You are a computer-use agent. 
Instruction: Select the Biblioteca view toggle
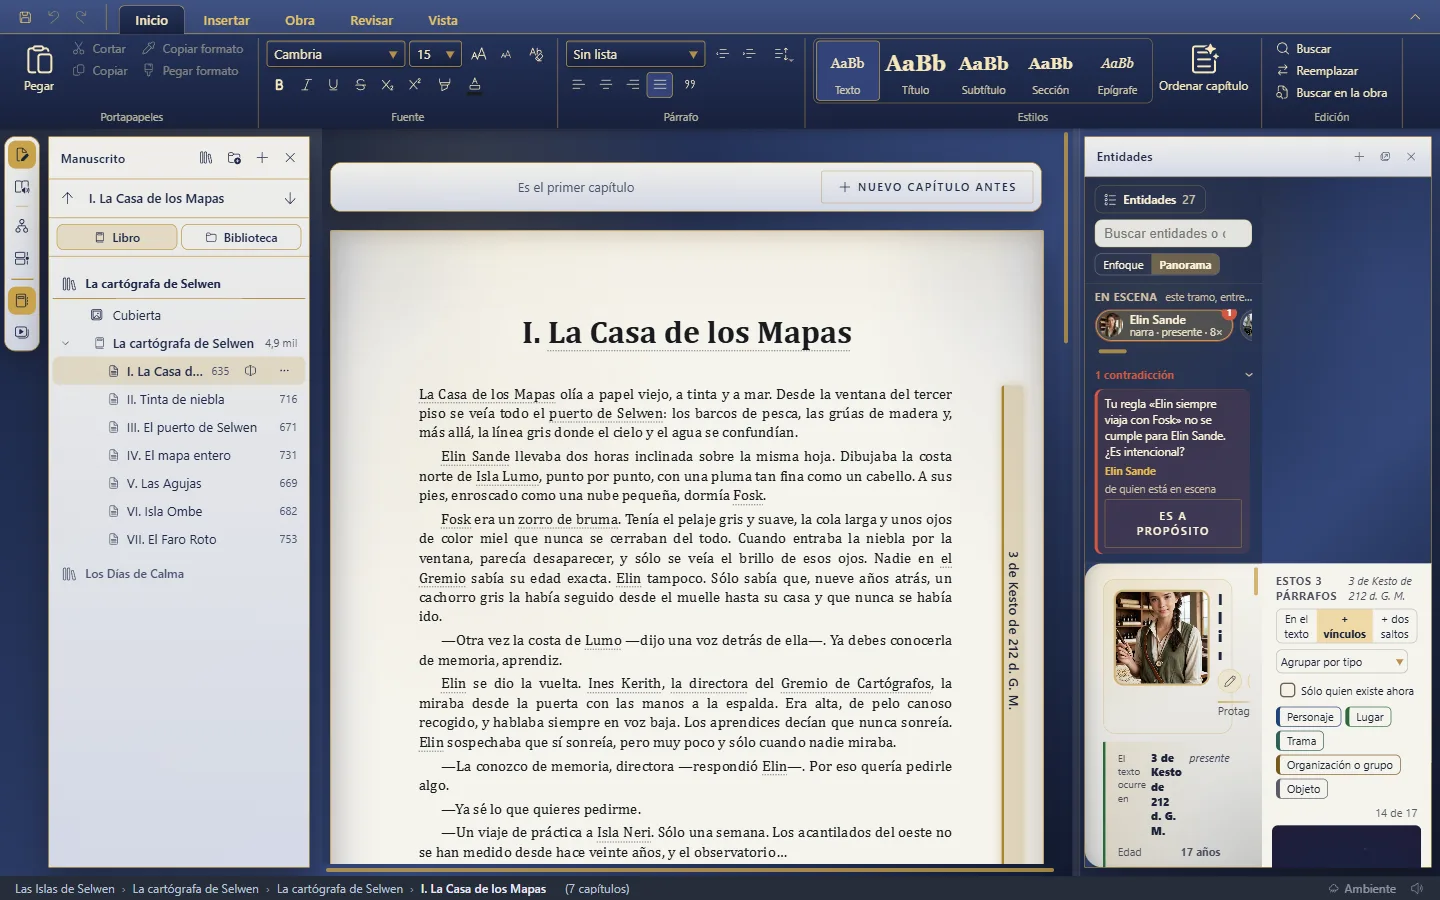241,237
